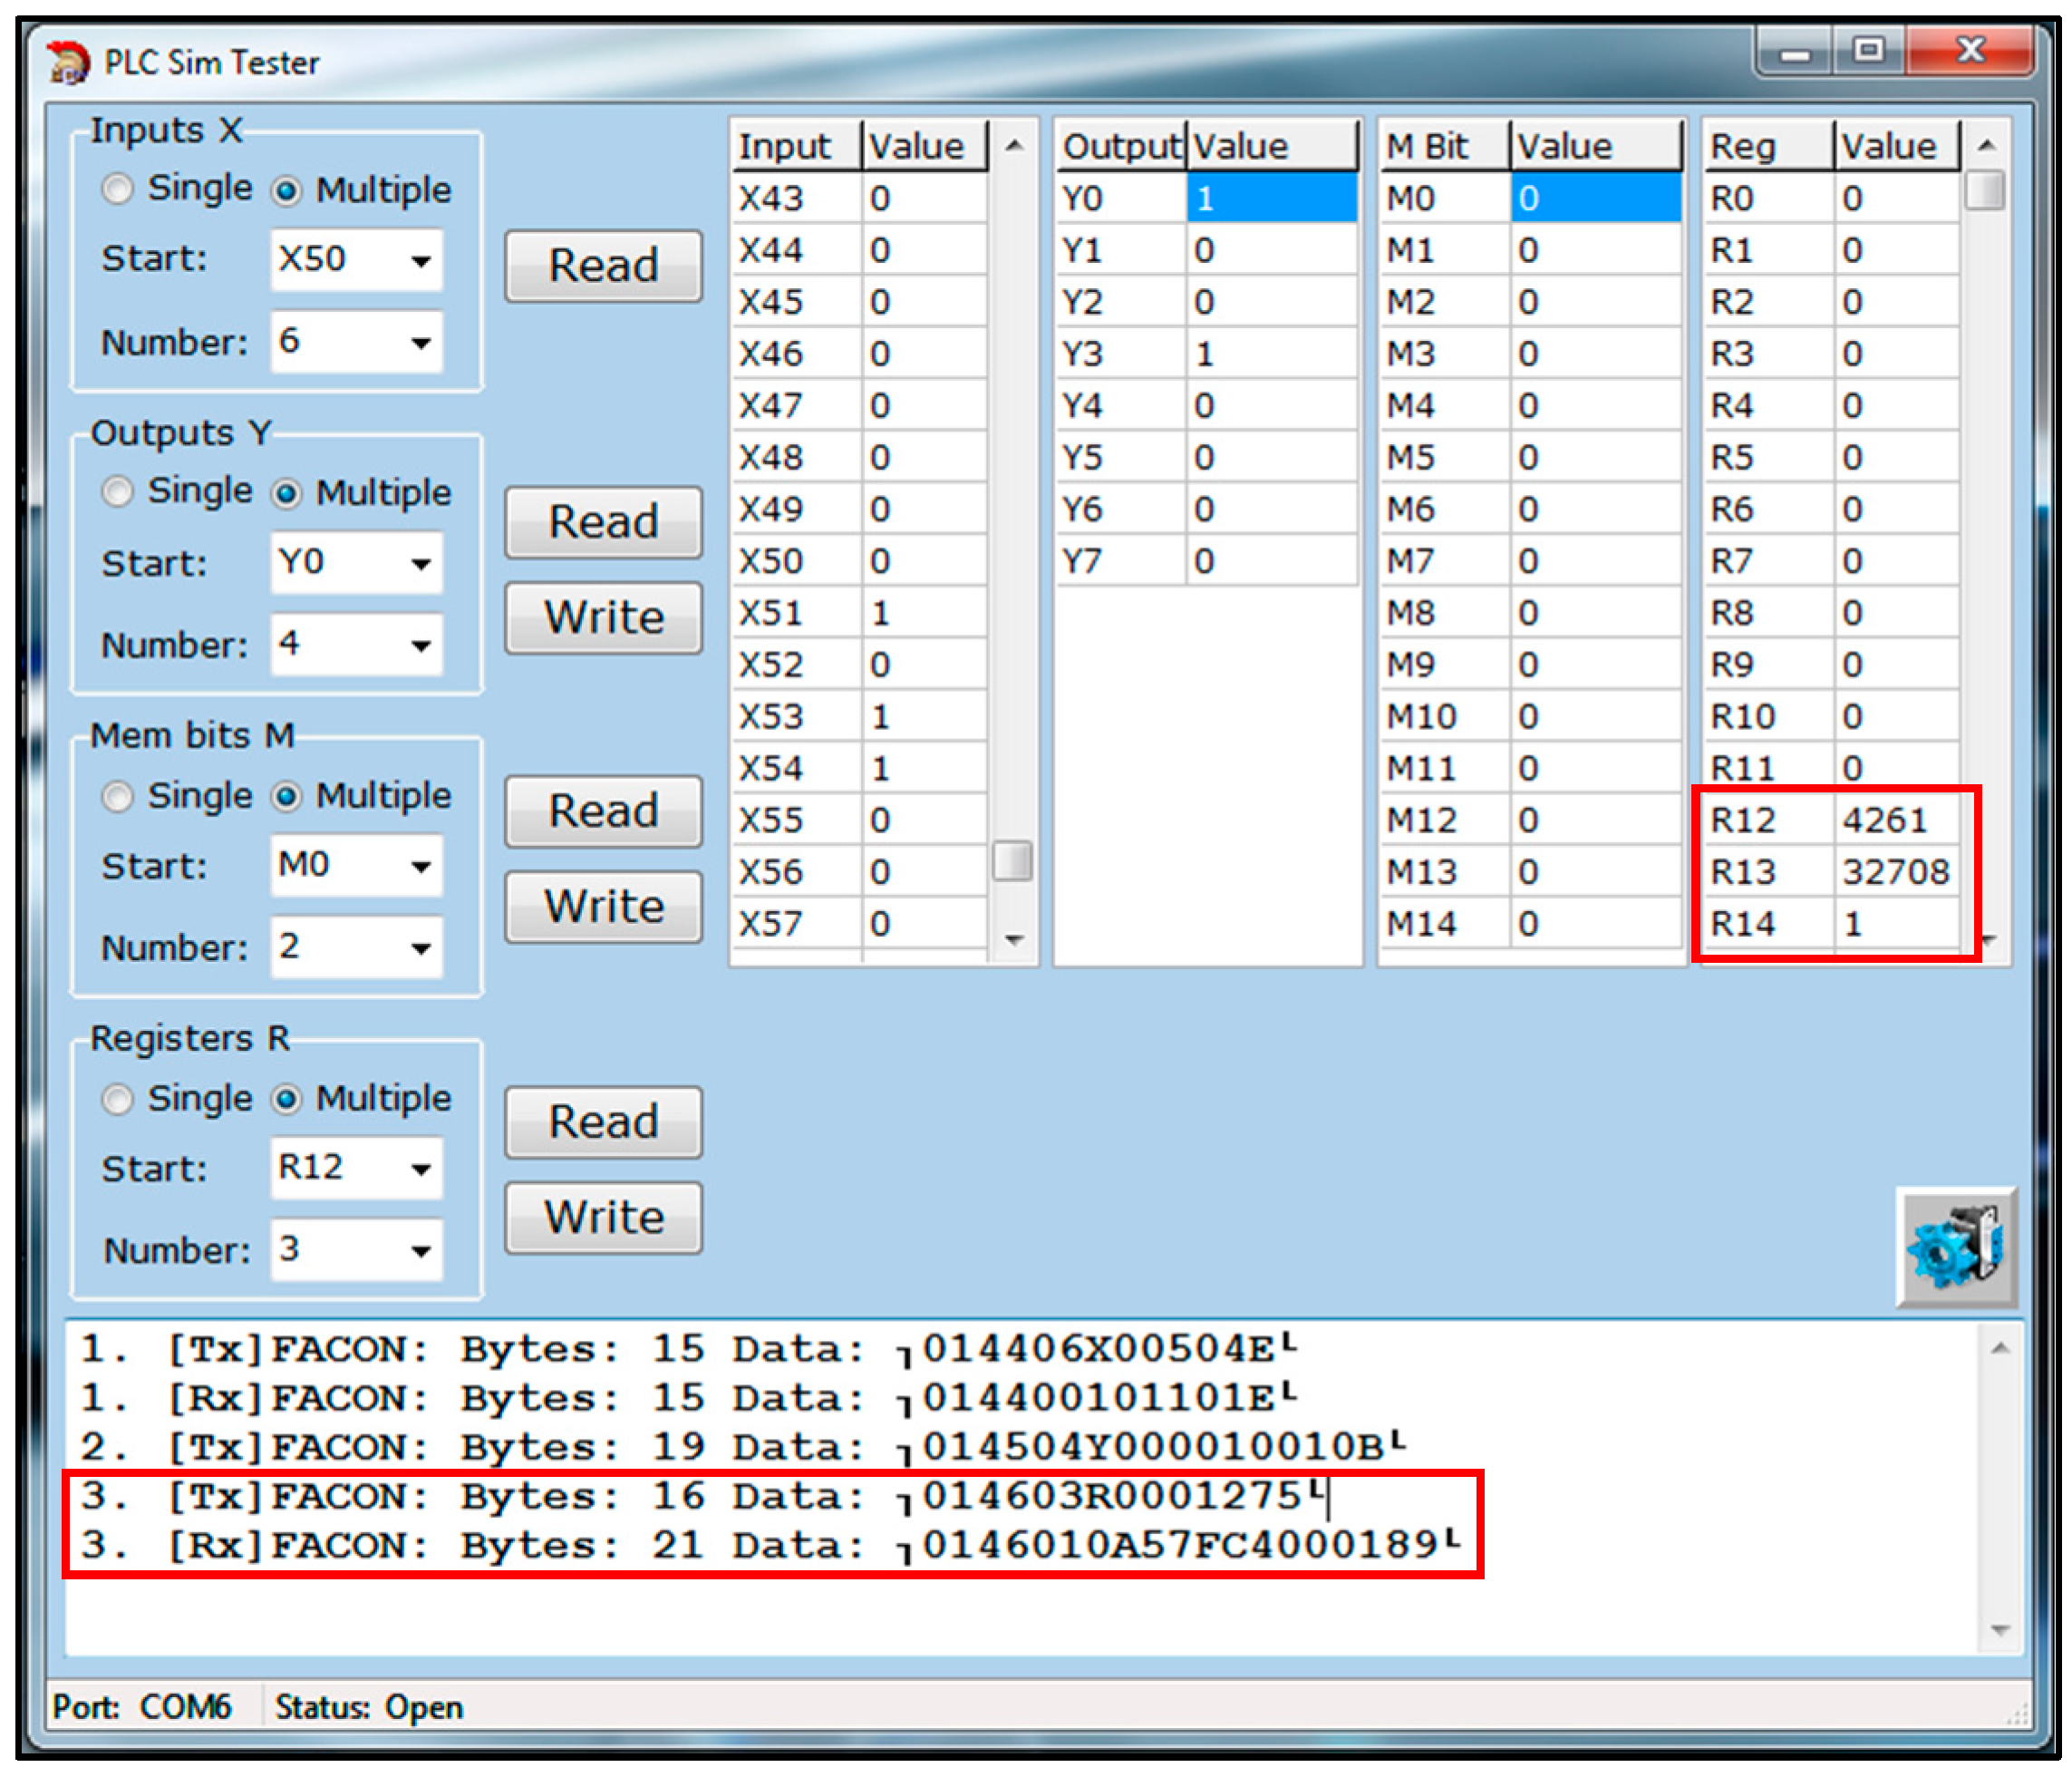Select Single mode for Inputs X

click(x=118, y=189)
